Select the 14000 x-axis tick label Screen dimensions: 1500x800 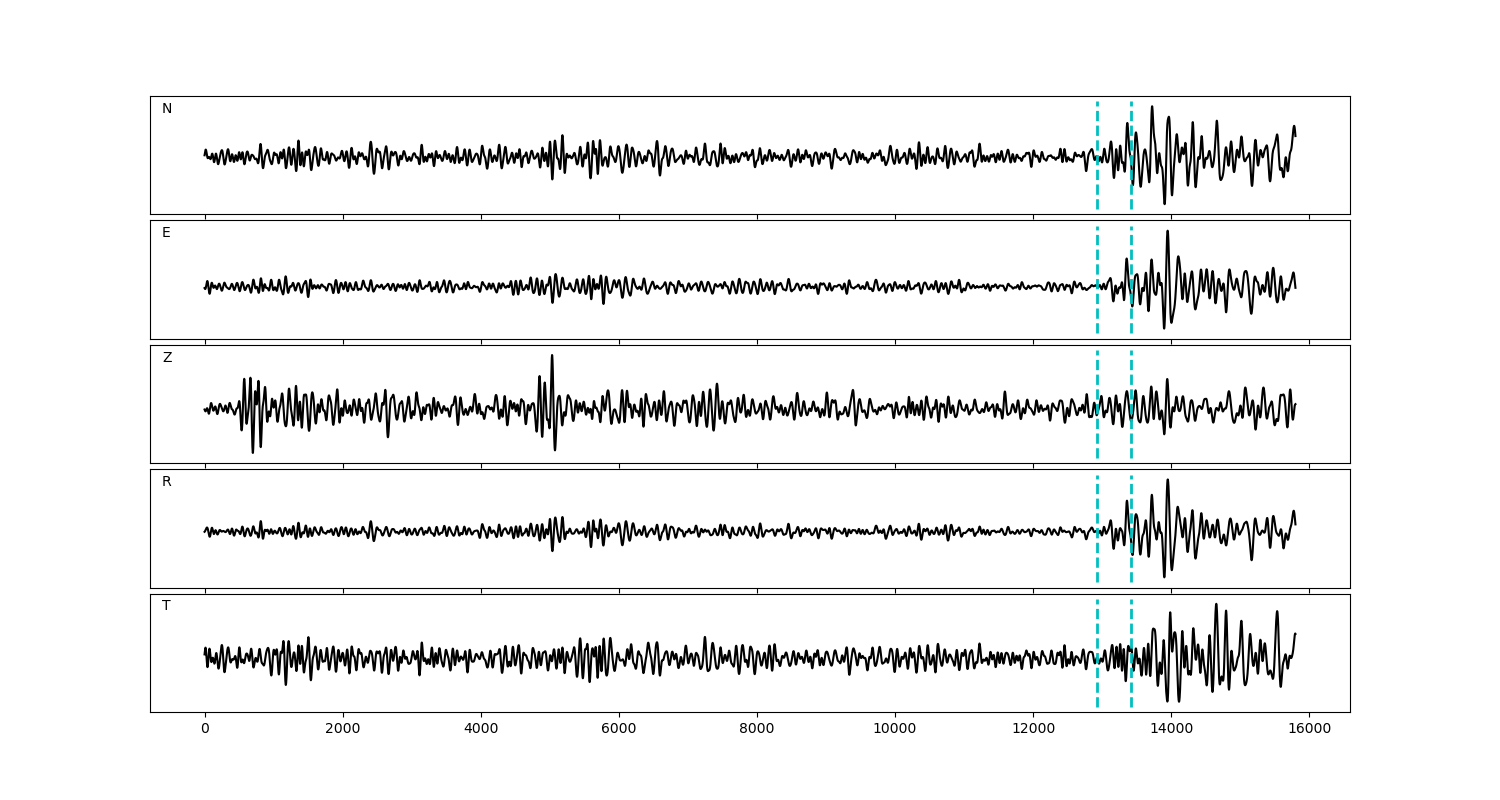(1171, 730)
